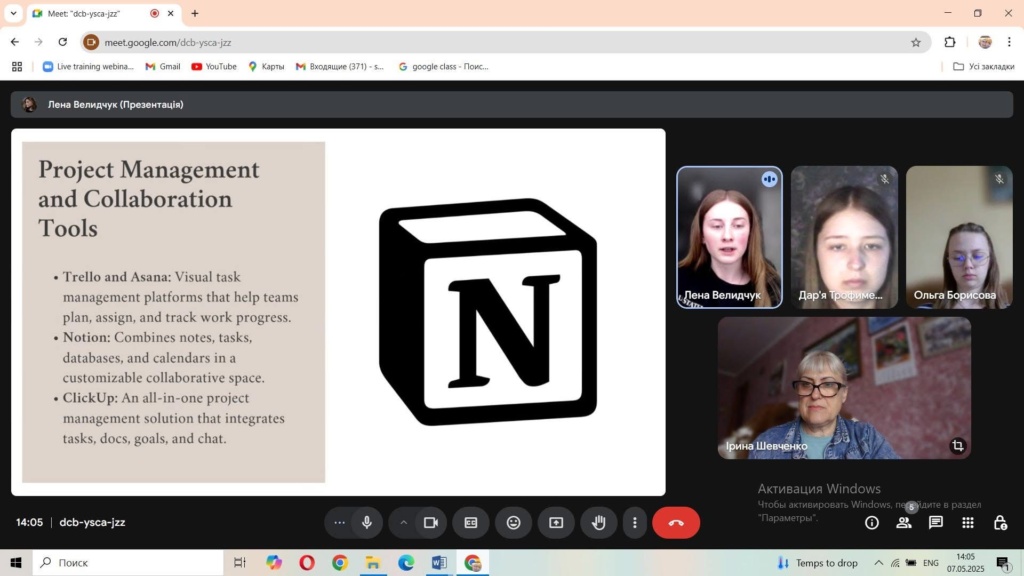Select Ольга Борисова video tile
Viewport: 1024px width, 576px height.
point(959,237)
